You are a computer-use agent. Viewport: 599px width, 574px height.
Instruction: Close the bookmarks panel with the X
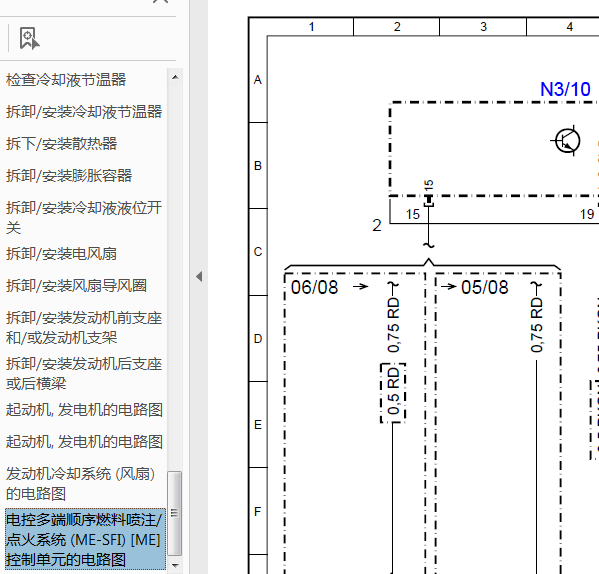pyautogui.click(x=160, y=2)
